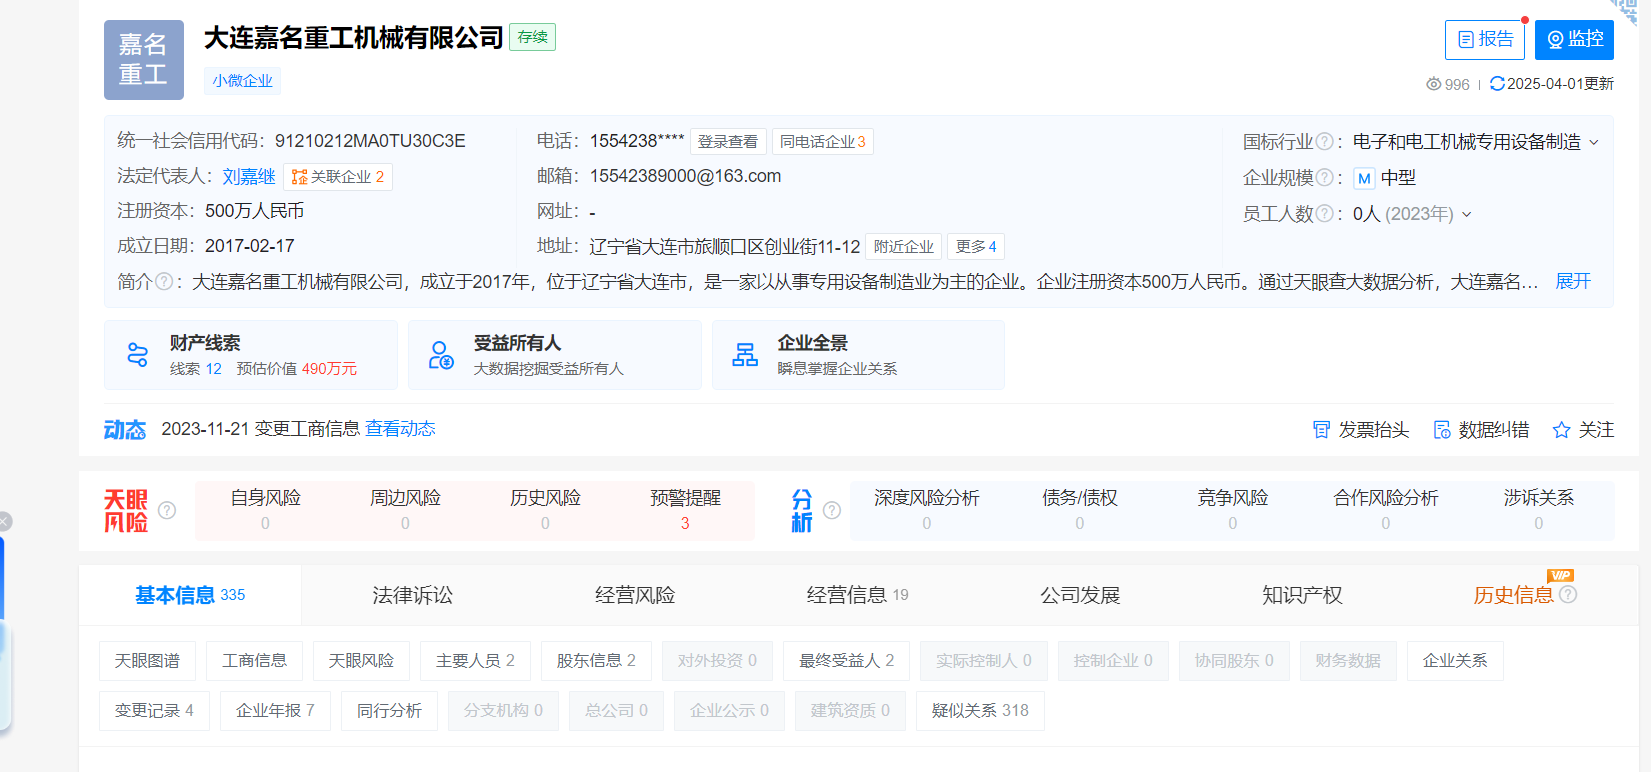Switch to the 经营信息 19 tab
Screen dimensions: 1651x772
857,595
